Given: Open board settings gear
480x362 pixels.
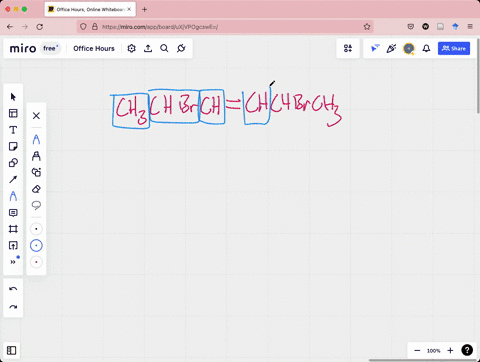Looking at the screenshot, I should [x=132, y=49].
